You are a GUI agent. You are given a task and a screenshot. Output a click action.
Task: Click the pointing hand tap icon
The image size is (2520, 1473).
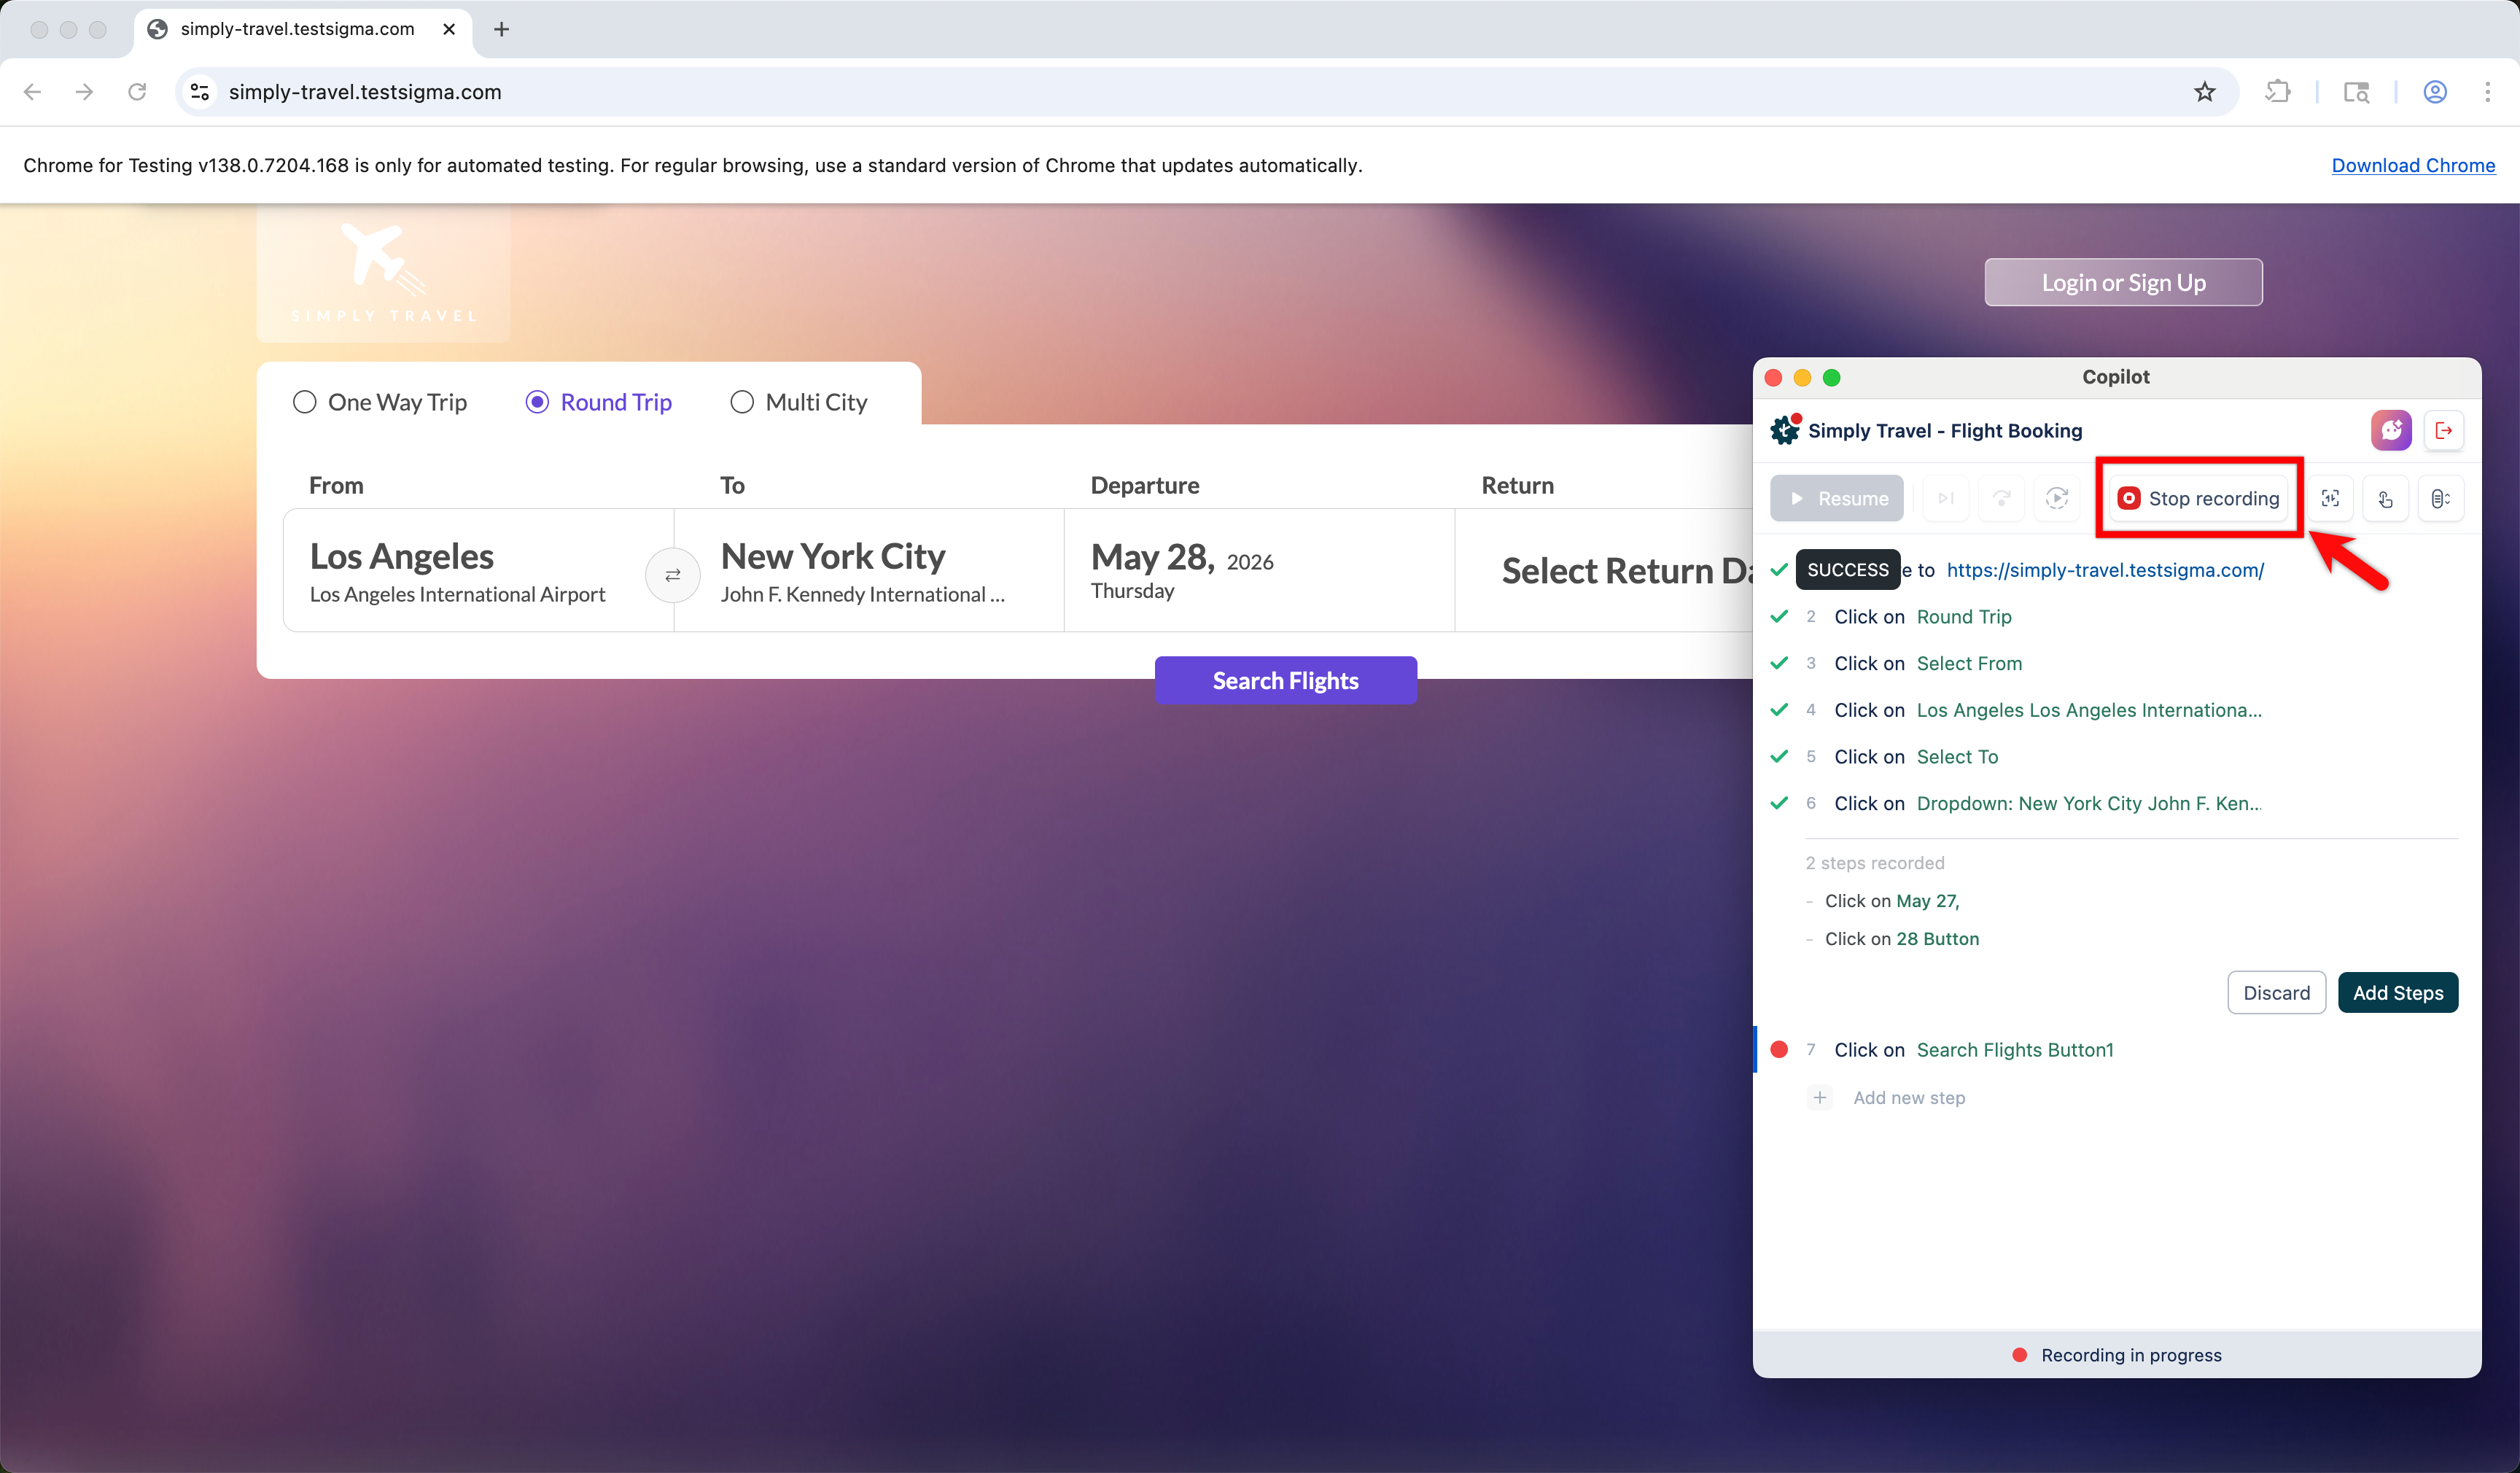(x=2386, y=498)
